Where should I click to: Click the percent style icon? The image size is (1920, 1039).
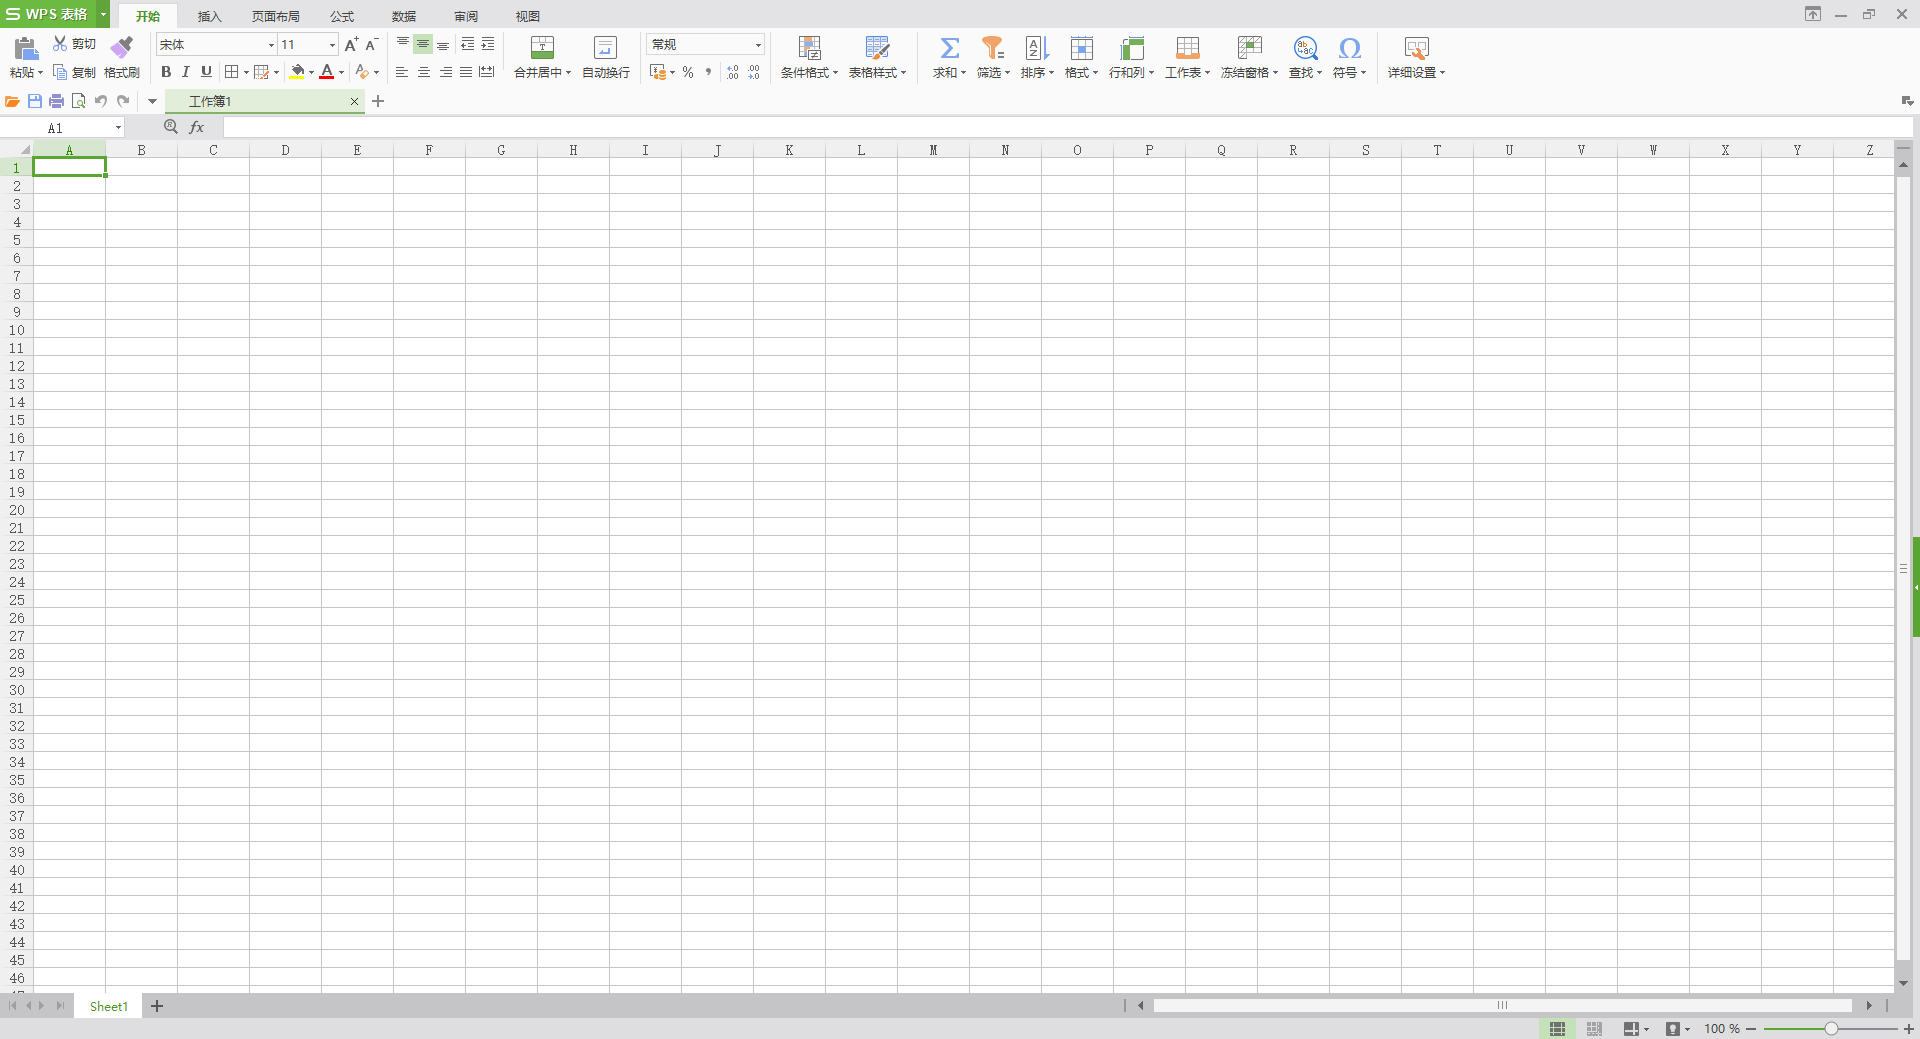point(688,72)
